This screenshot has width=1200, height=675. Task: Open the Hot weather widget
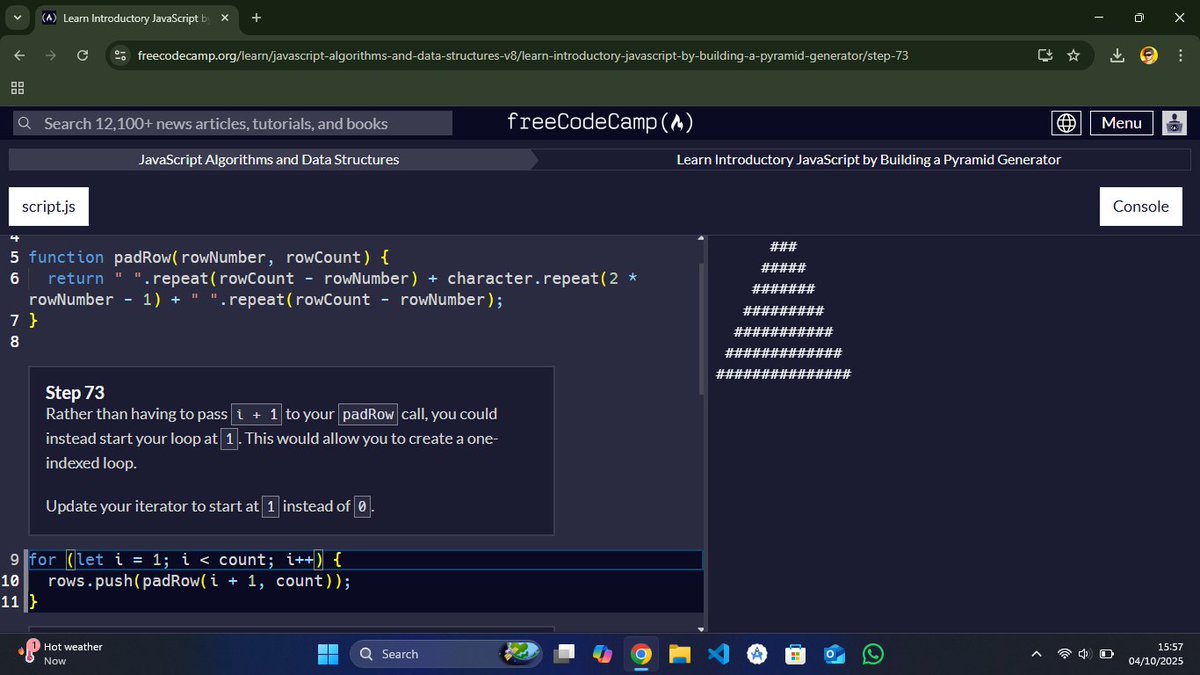coord(62,654)
